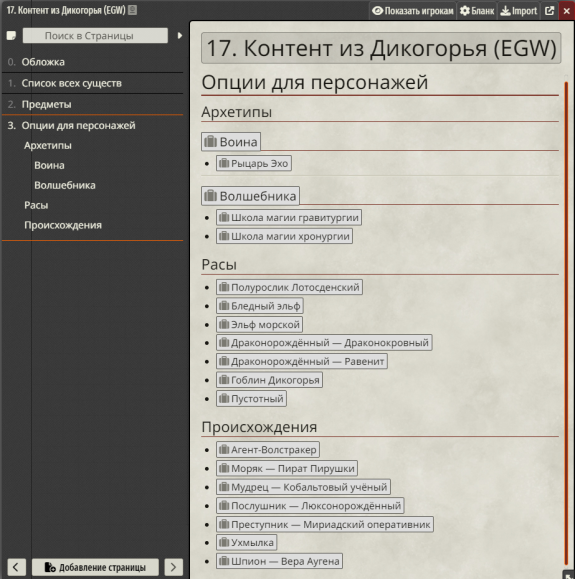The height and width of the screenshot is (579, 575).
Task: Go to next page with right chevron
Action: (173, 567)
